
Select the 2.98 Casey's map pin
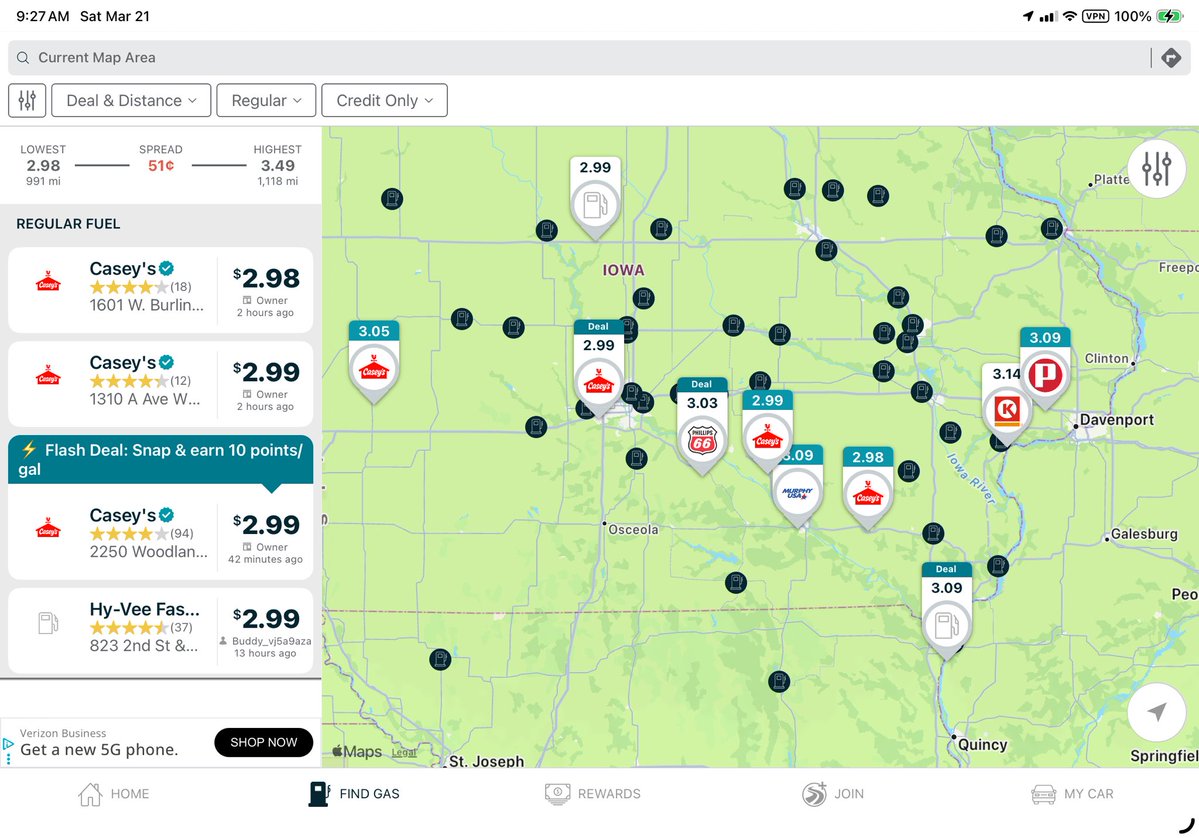(868, 488)
